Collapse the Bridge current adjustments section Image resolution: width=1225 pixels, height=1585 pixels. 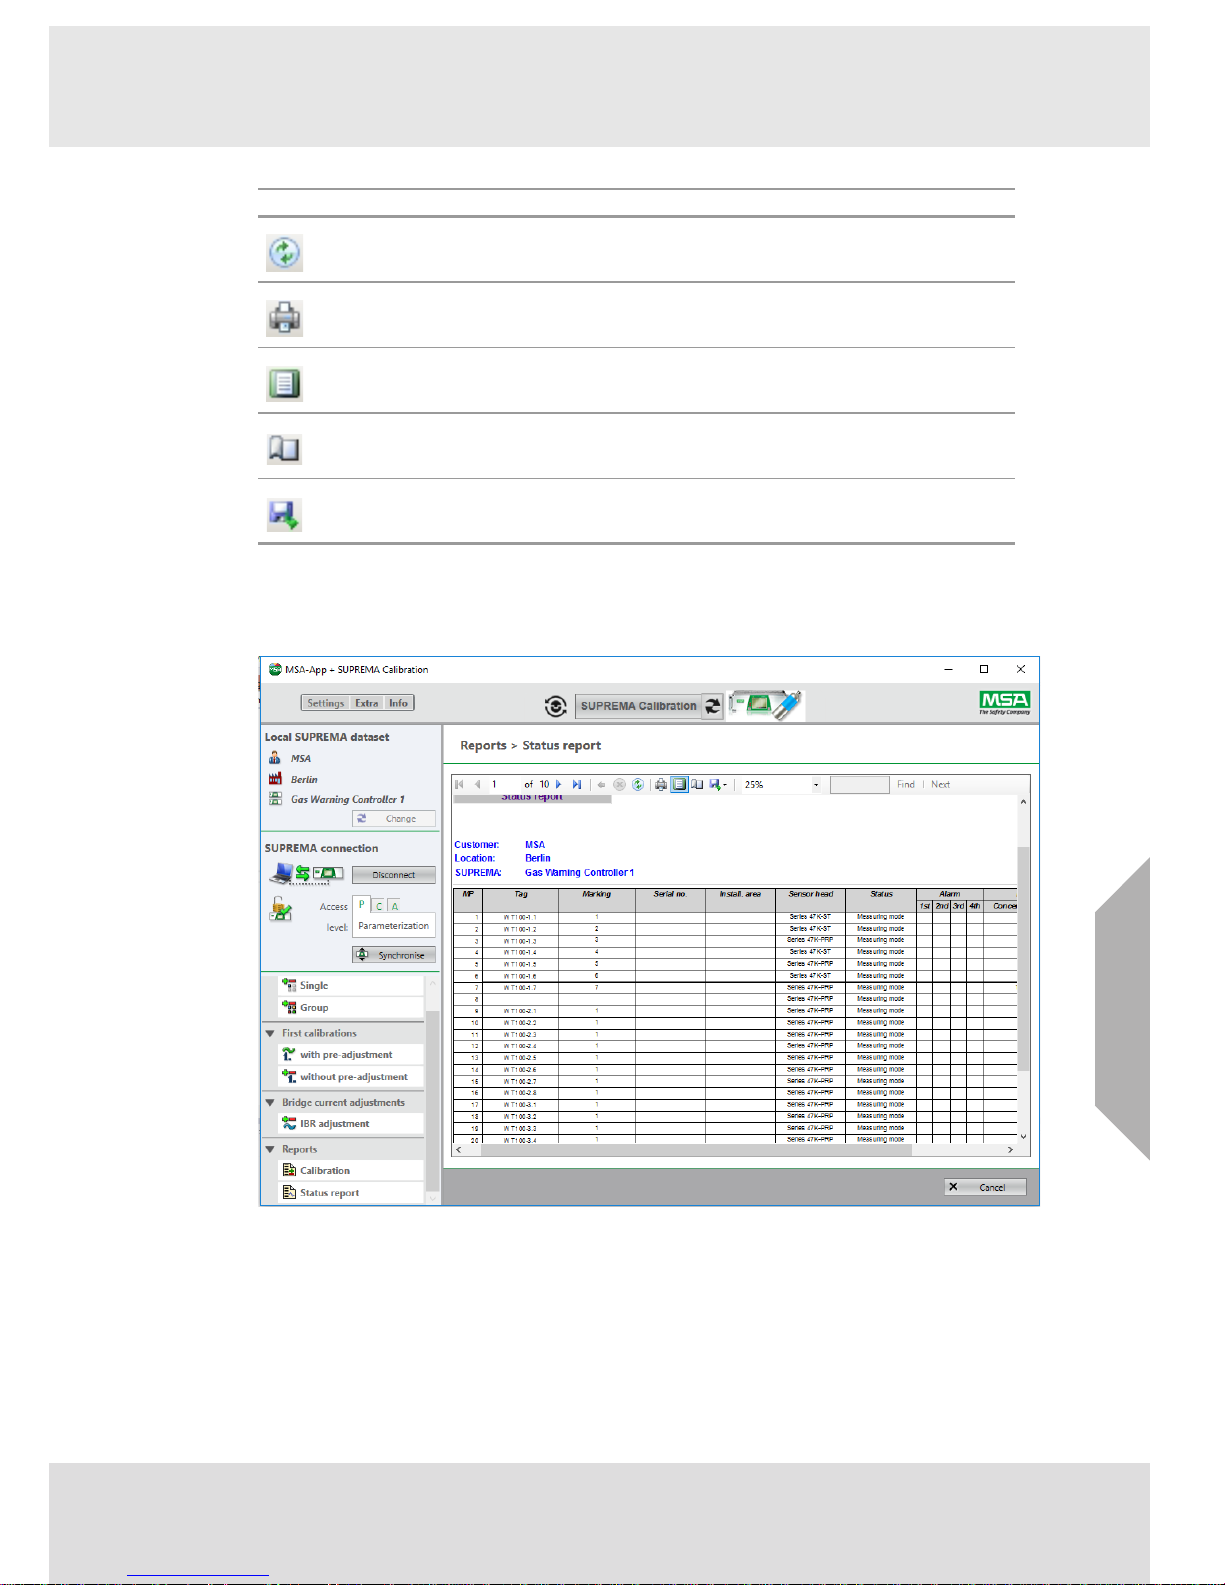270,1102
